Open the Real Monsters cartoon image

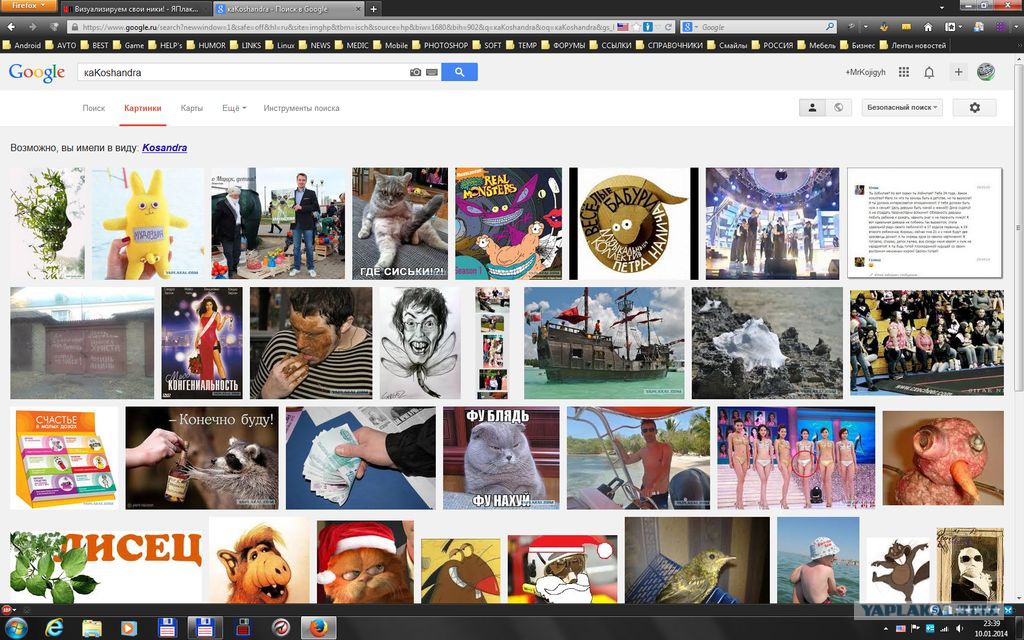click(x=508, y=223)
